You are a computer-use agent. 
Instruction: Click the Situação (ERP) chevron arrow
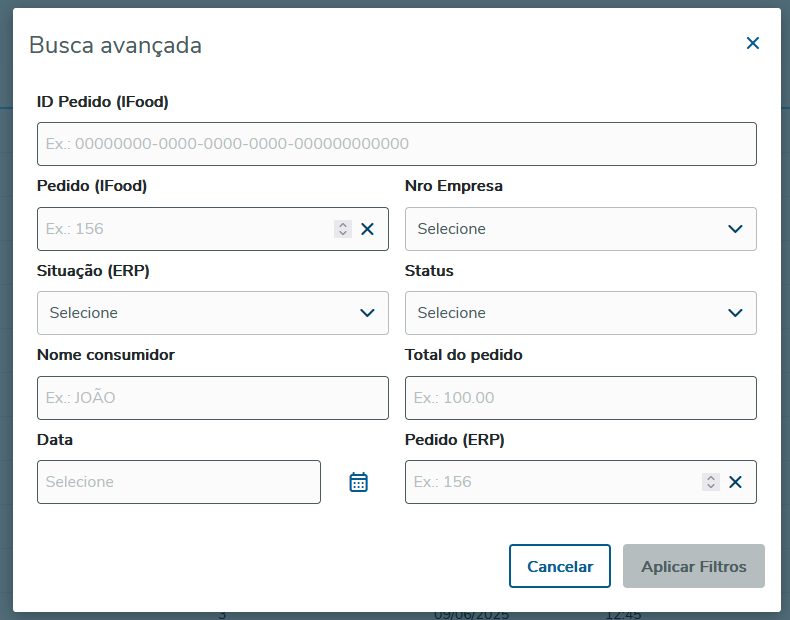(x=367, y=313)
